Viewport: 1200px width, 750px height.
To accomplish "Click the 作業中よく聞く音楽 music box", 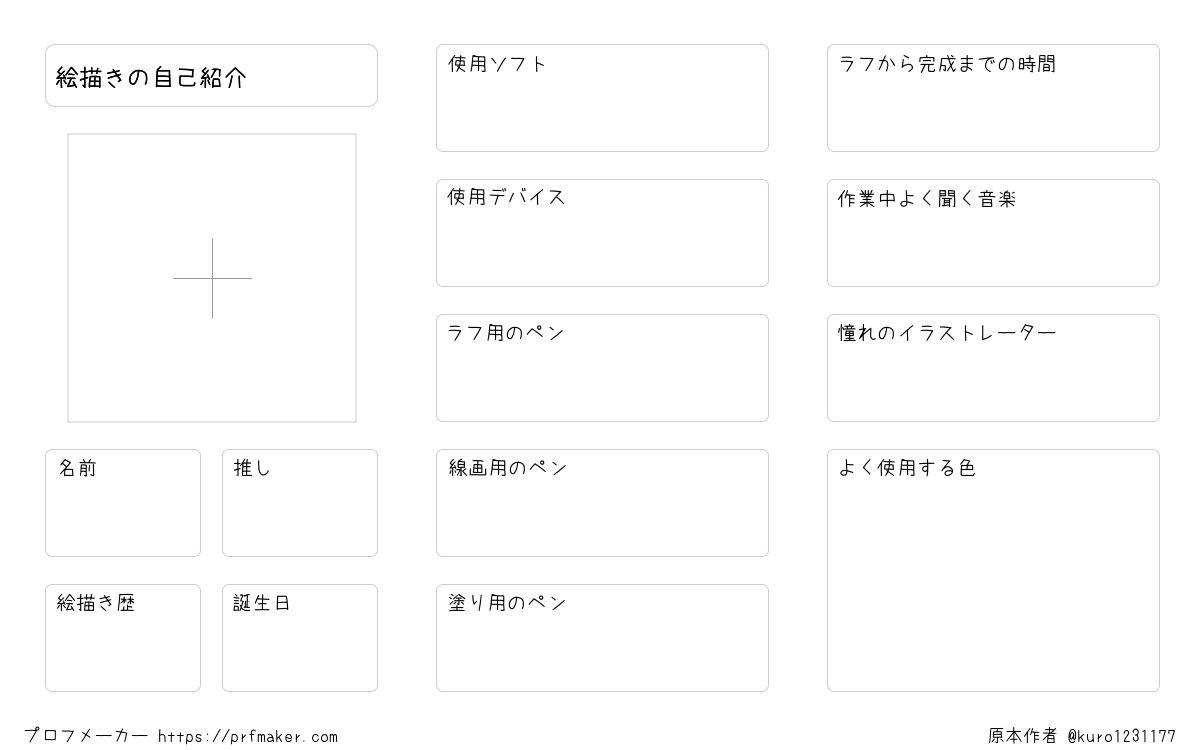I will (x=993, y=233).
